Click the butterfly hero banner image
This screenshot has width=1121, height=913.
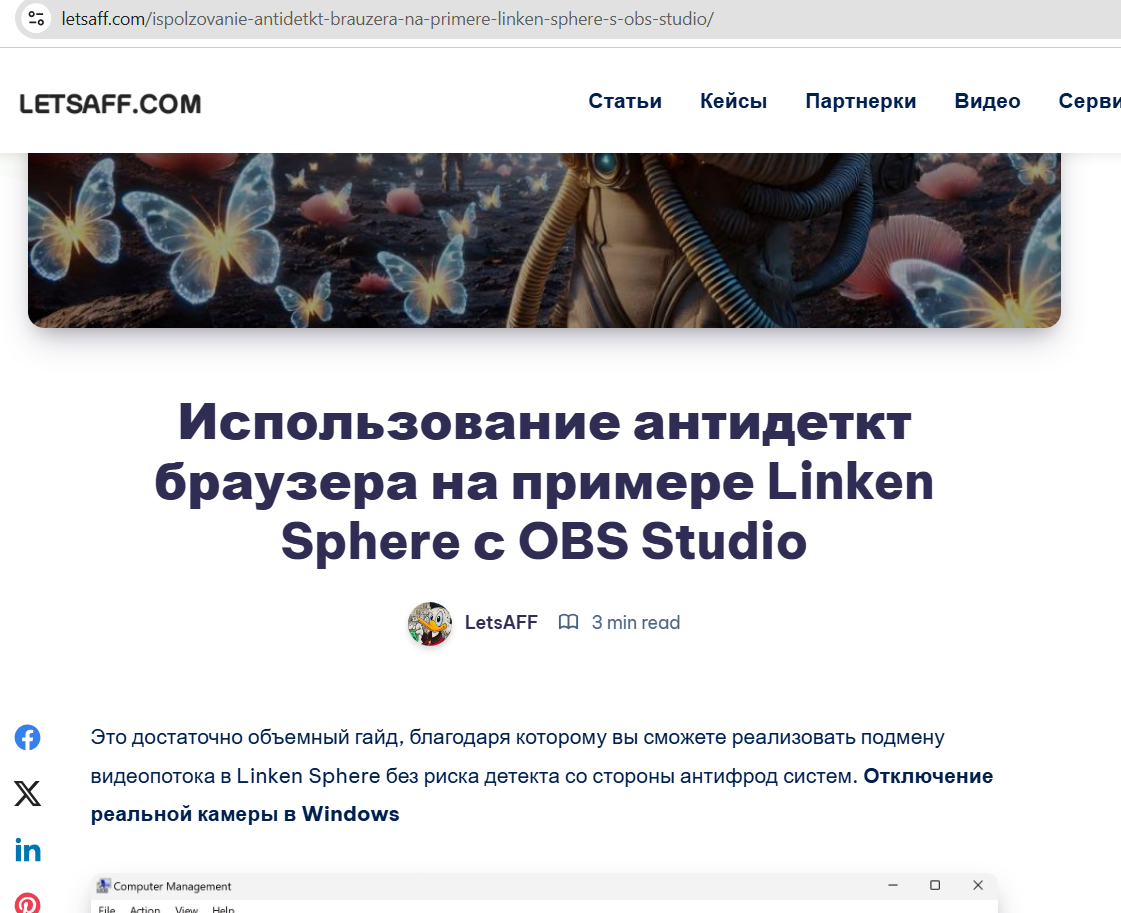[x=544, y=240]
